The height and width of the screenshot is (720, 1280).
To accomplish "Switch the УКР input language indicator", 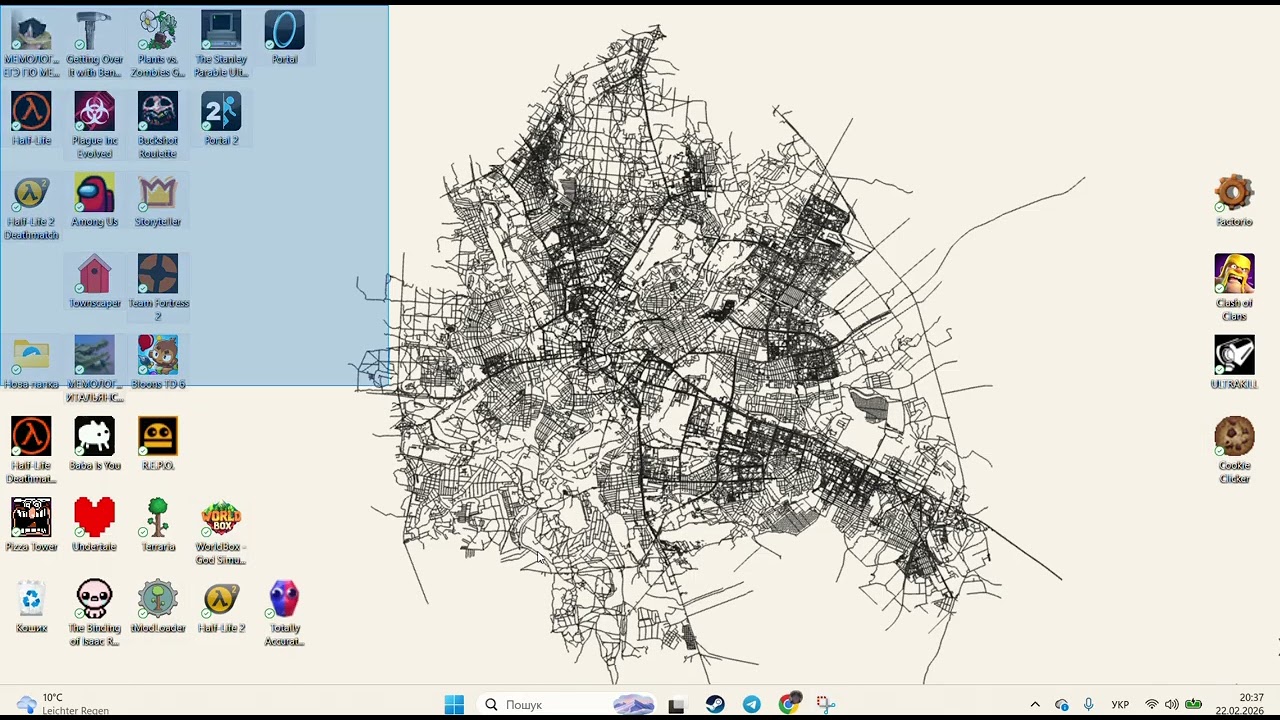I will click(x=1121, y=705).
